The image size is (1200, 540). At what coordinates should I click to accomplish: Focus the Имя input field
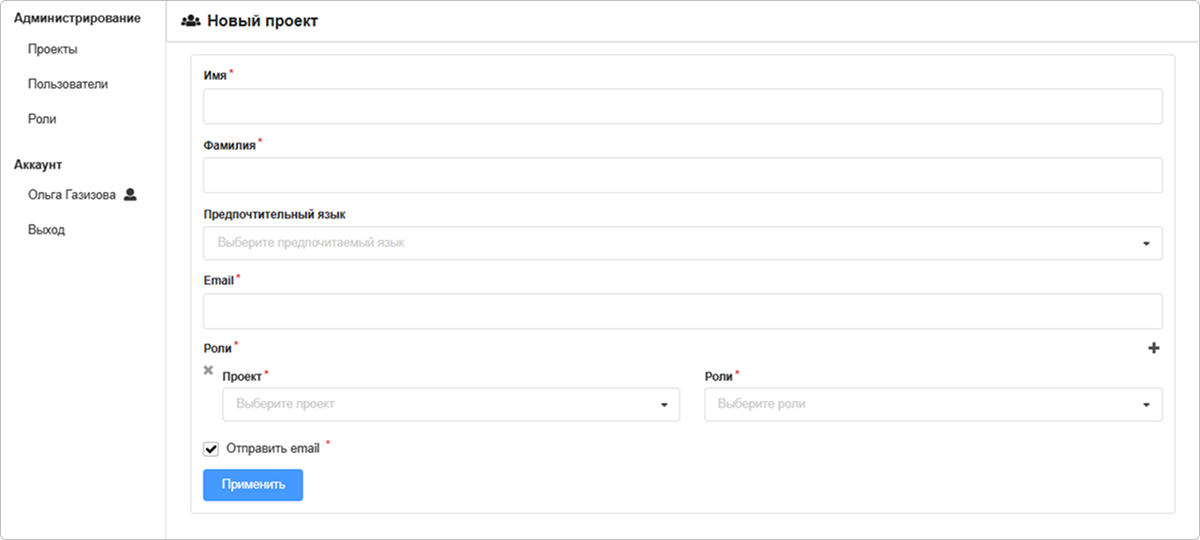pos(682,106)
